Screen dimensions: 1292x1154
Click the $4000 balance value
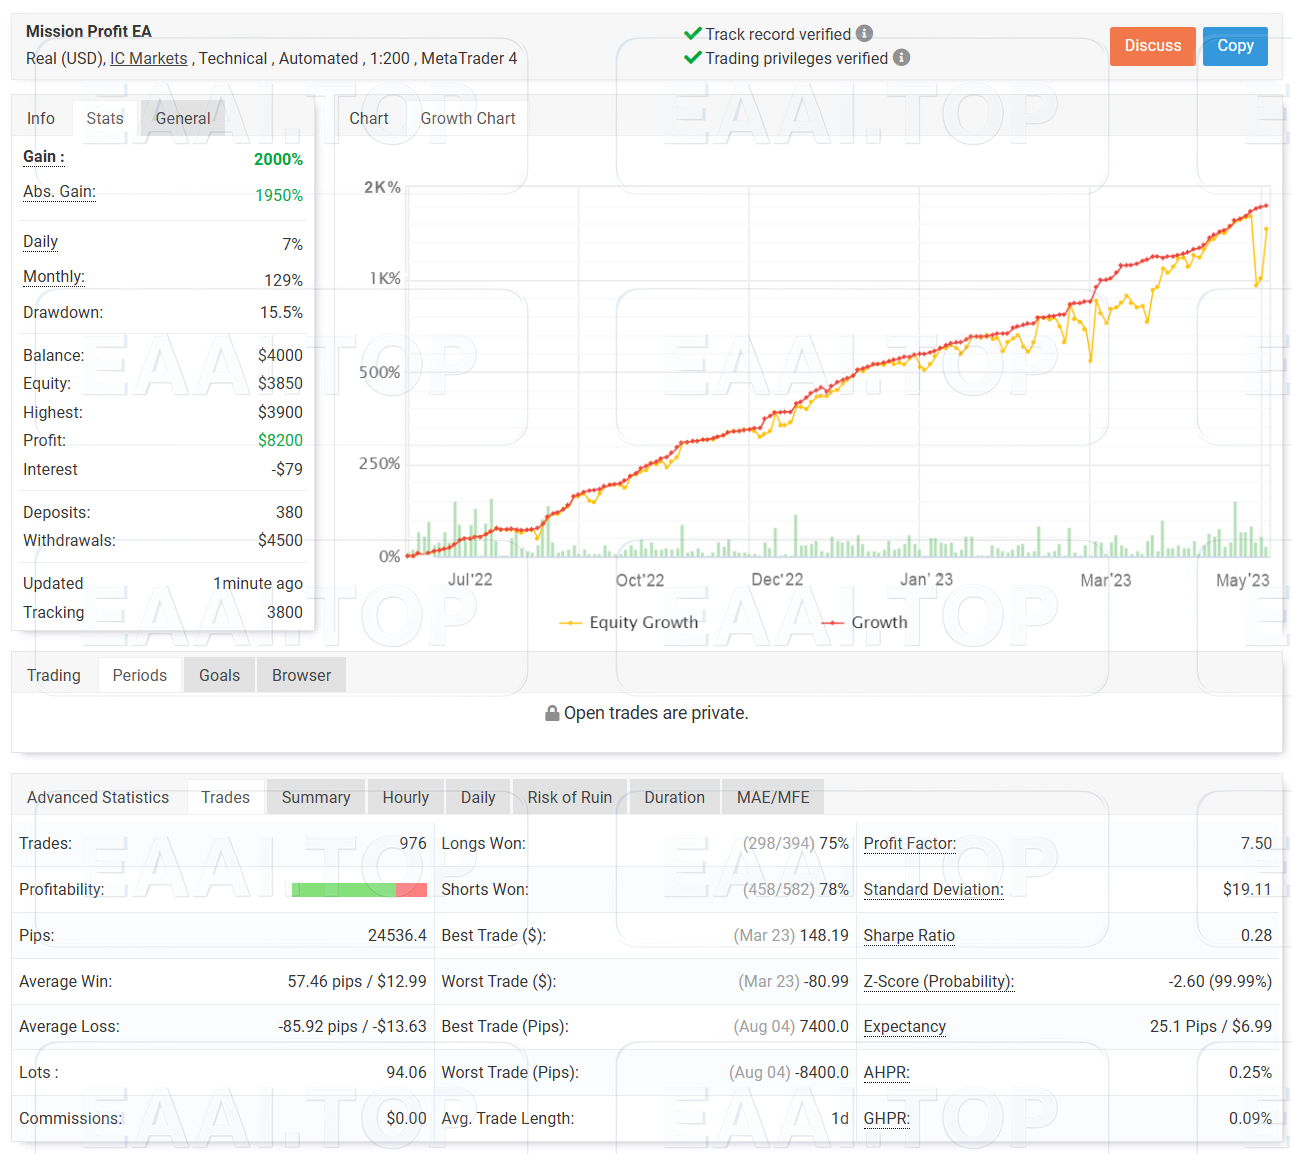coord(280,356)
